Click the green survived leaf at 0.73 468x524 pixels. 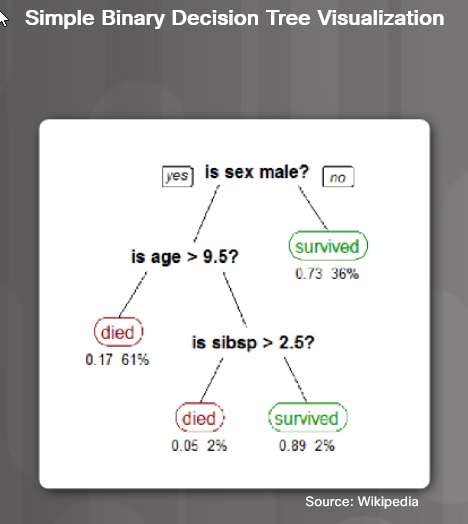point(328,246)
